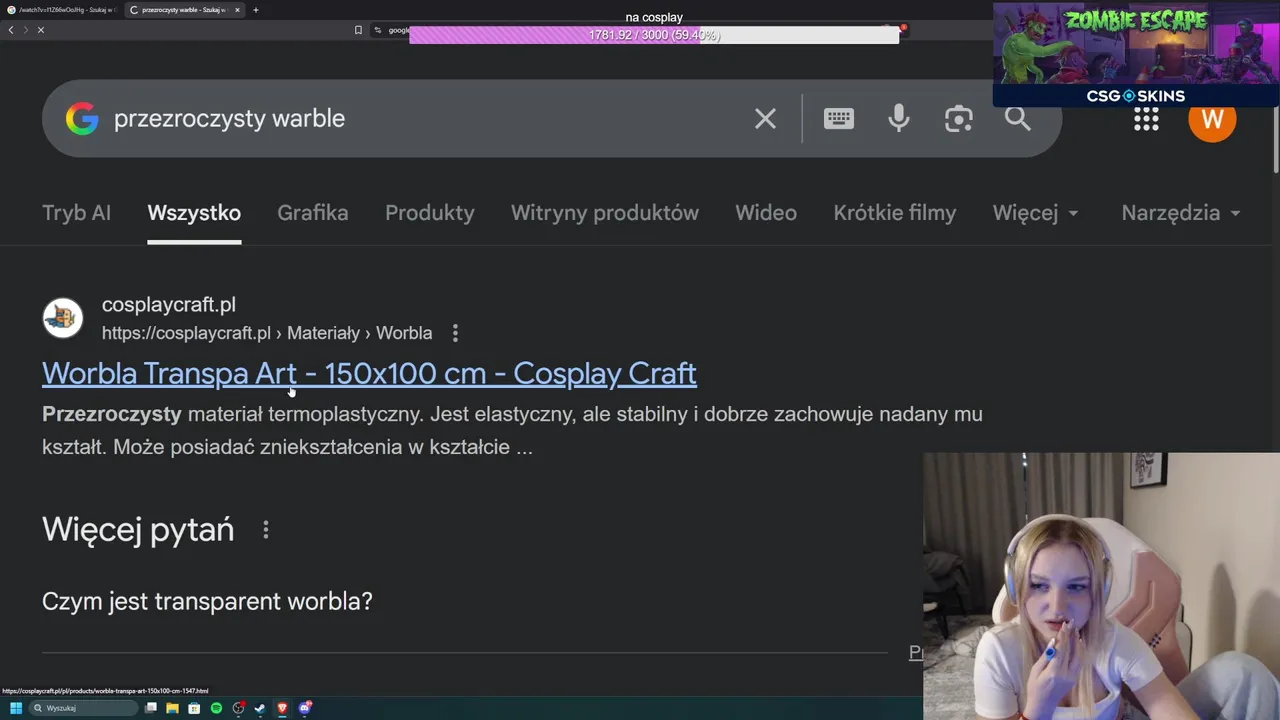Image resolution: width=1280 pixels, height=720 pixels.
Task: Open Steam from the taskbar
Action: (260, 708)
